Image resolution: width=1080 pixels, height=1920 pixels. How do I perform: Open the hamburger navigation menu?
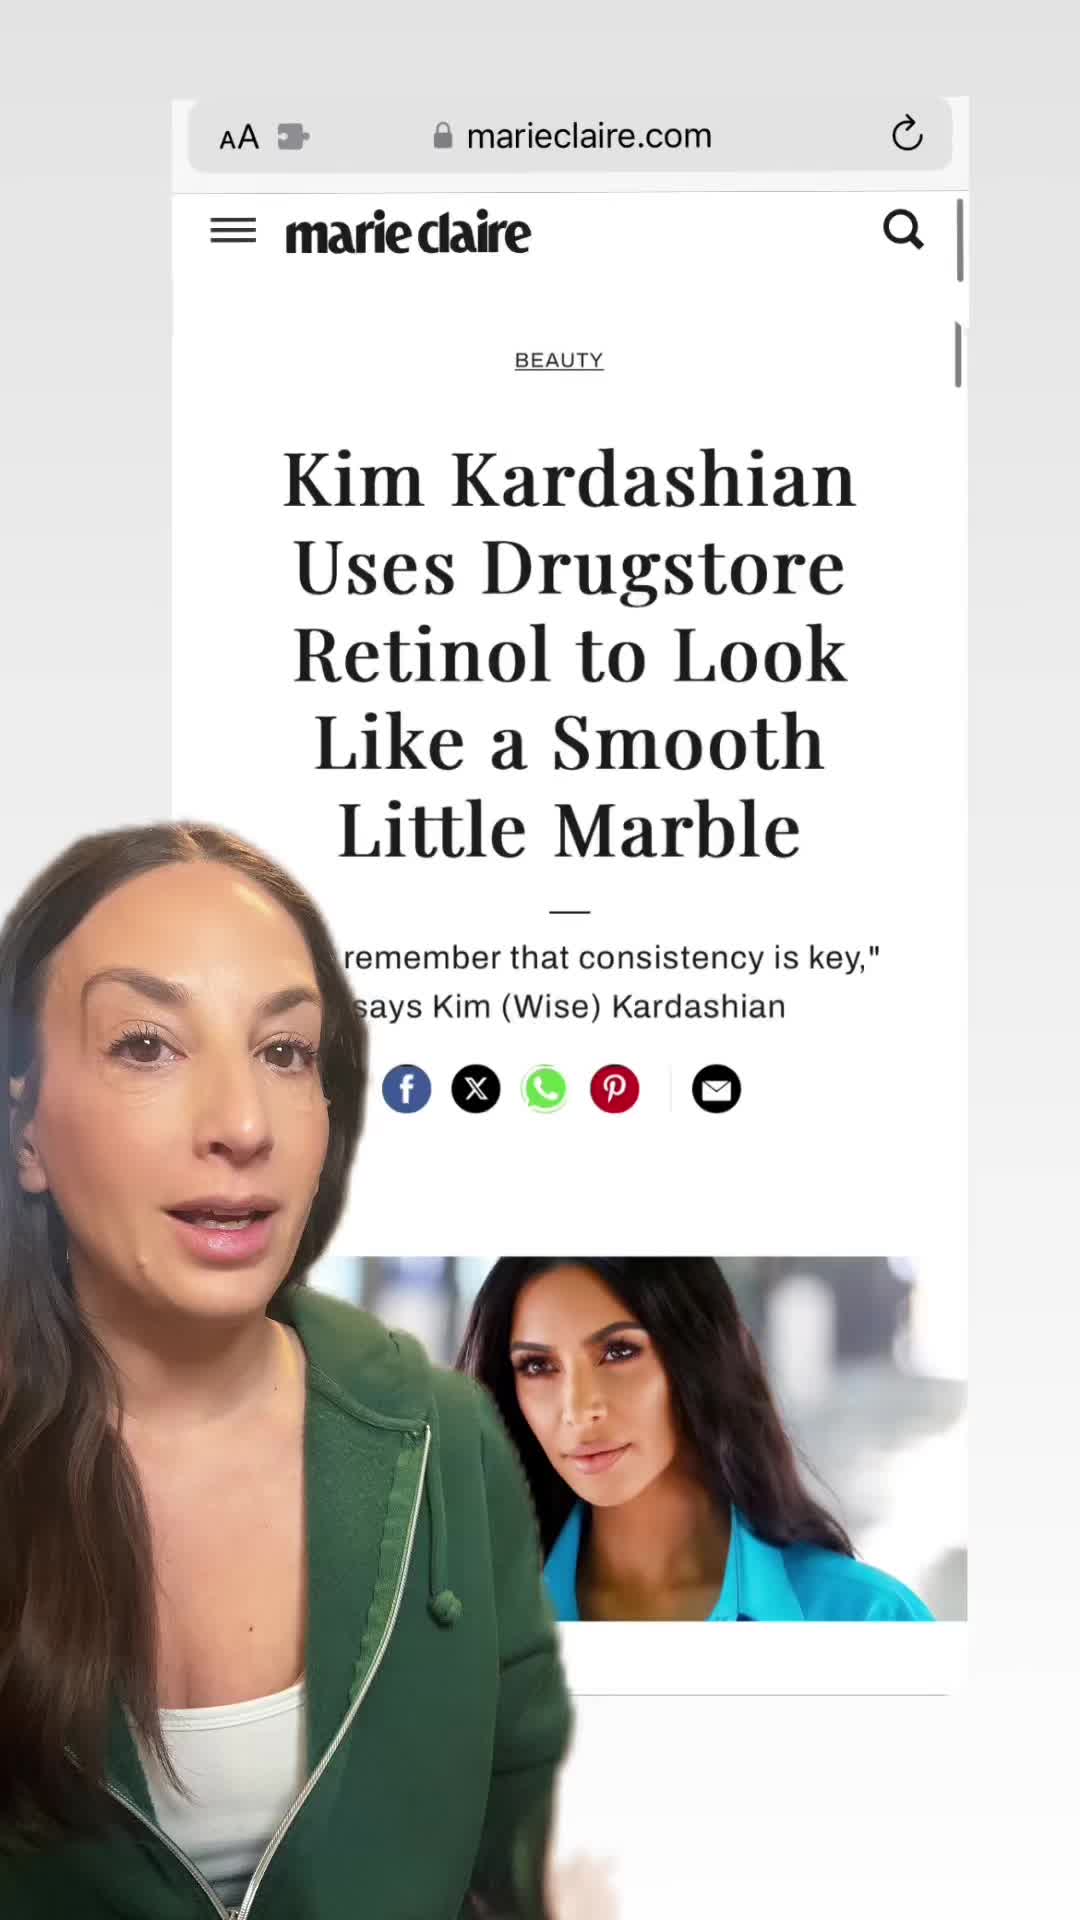233,231
